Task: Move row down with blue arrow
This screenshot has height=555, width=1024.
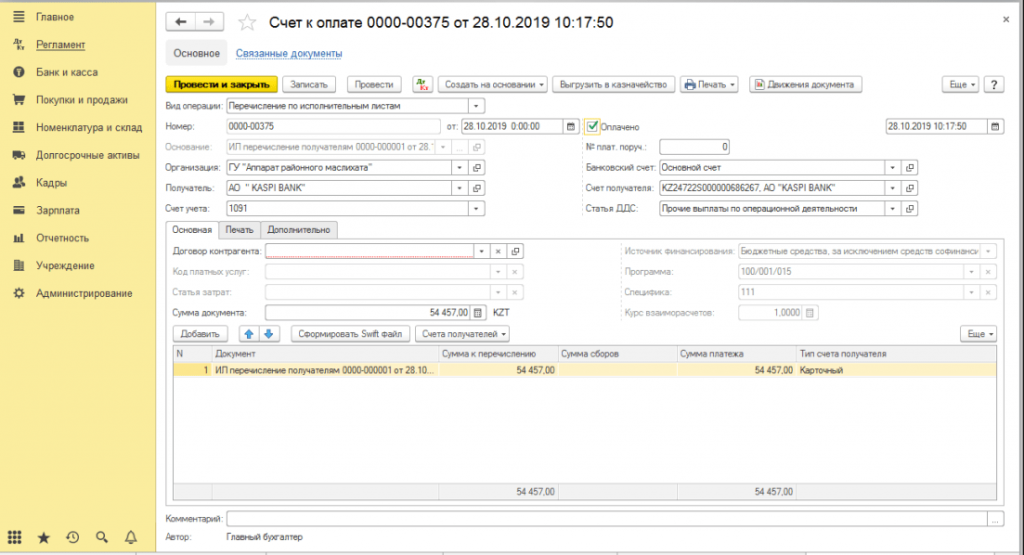Action: 269,333
